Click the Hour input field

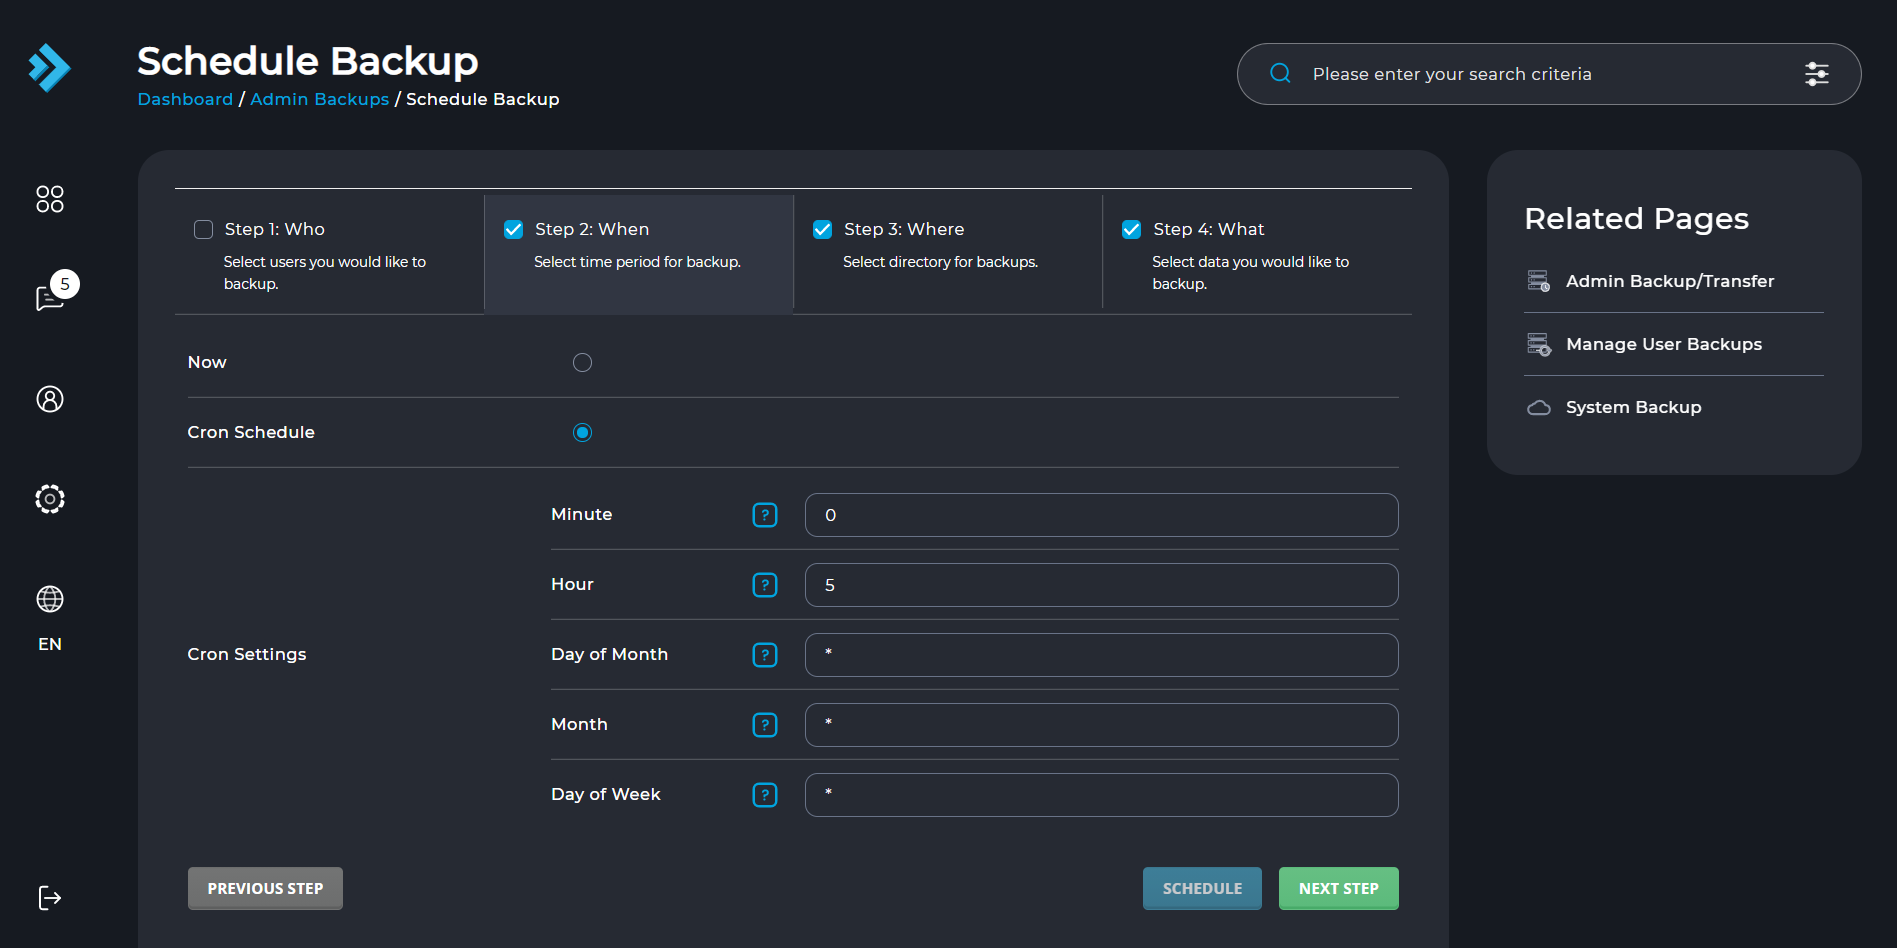tap(1101, 585)
